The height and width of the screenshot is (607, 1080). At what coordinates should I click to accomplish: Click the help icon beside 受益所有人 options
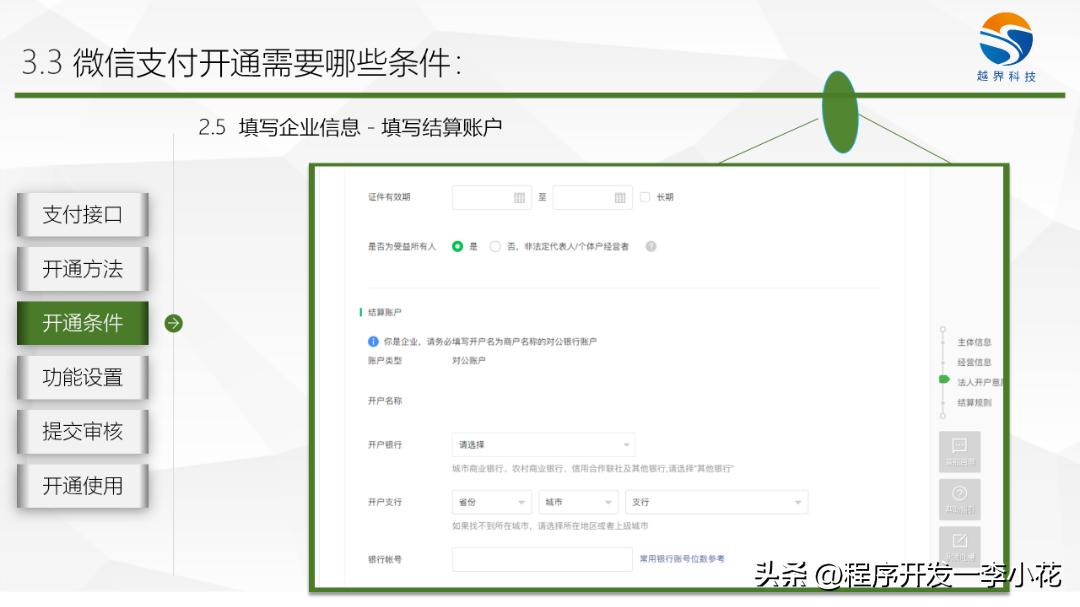[x=651, y=244]
